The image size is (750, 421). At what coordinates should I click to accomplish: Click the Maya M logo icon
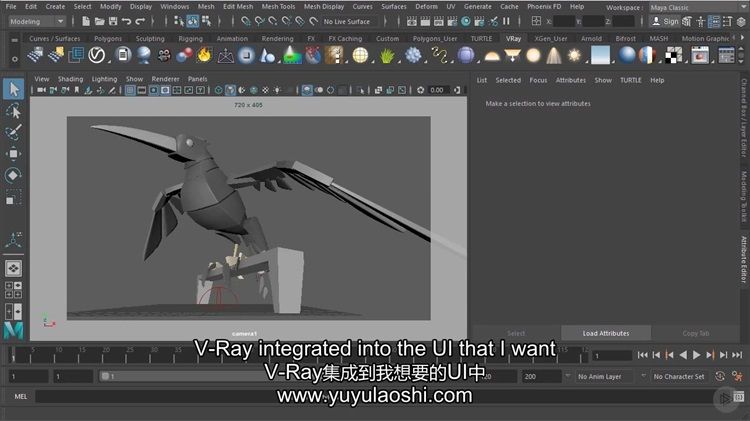[13, 331]
